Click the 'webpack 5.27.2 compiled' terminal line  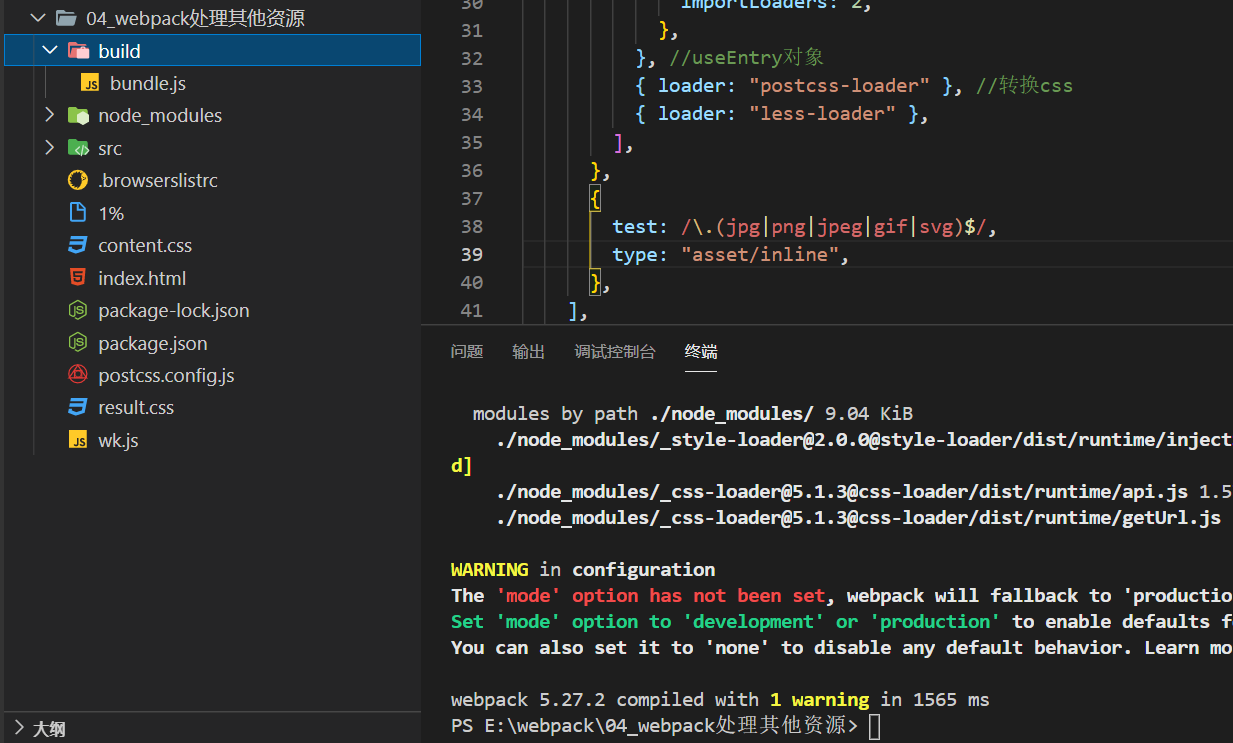tap(720, 699)
